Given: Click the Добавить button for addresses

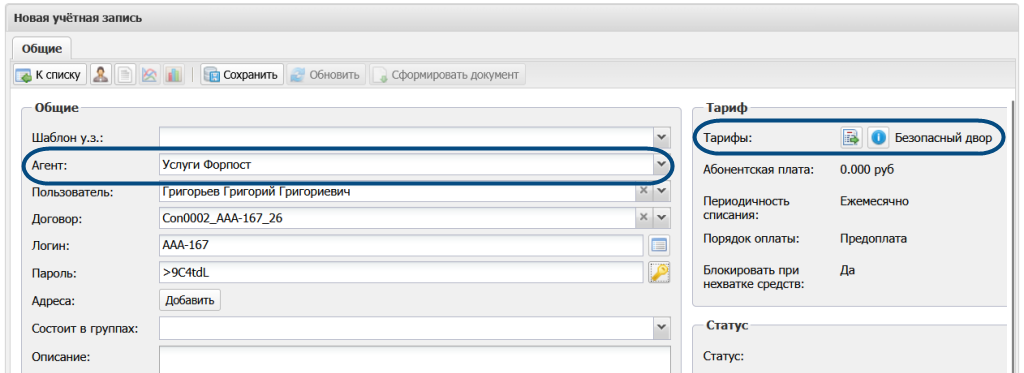Looking at the screenshot, I should tap(190, 300).
